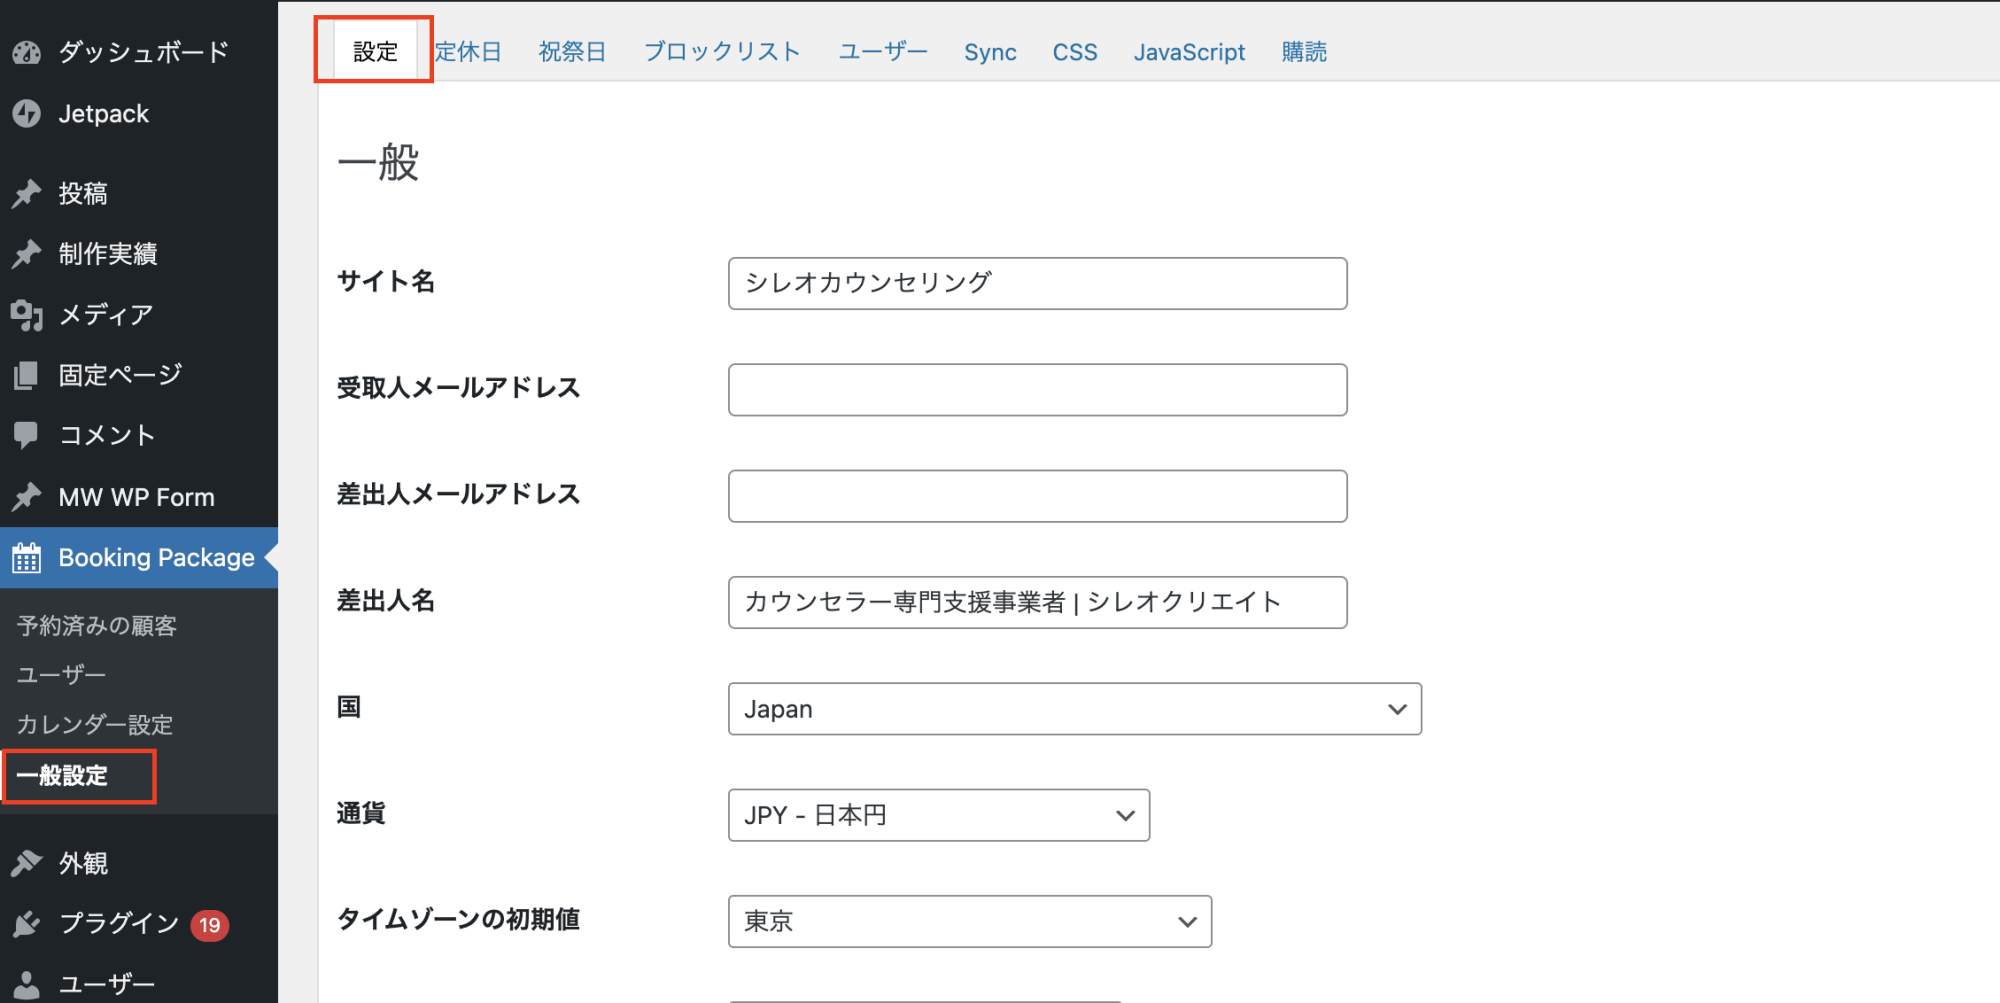
Task: Click the plugin plug icon
Action: click(x=27, y=924)
